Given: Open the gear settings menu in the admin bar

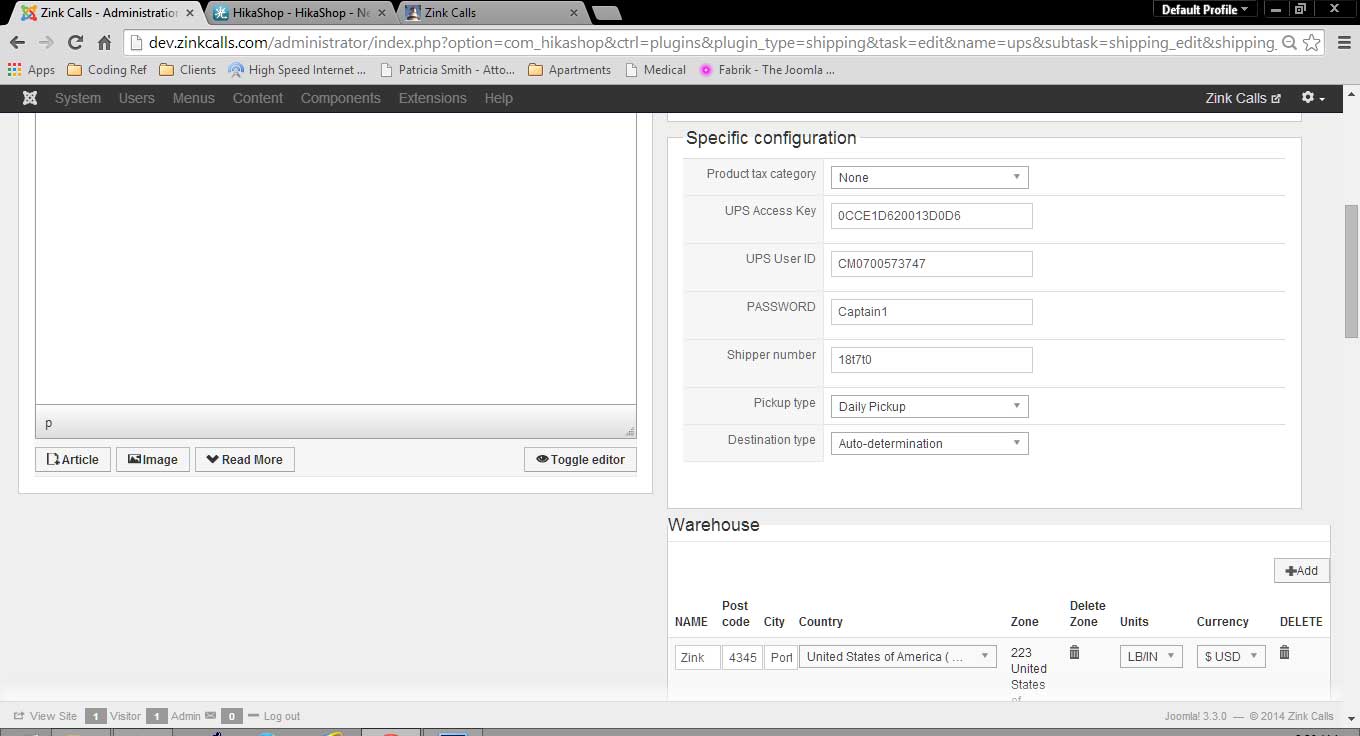Looking at the screenshot, I should [1312, 98].
